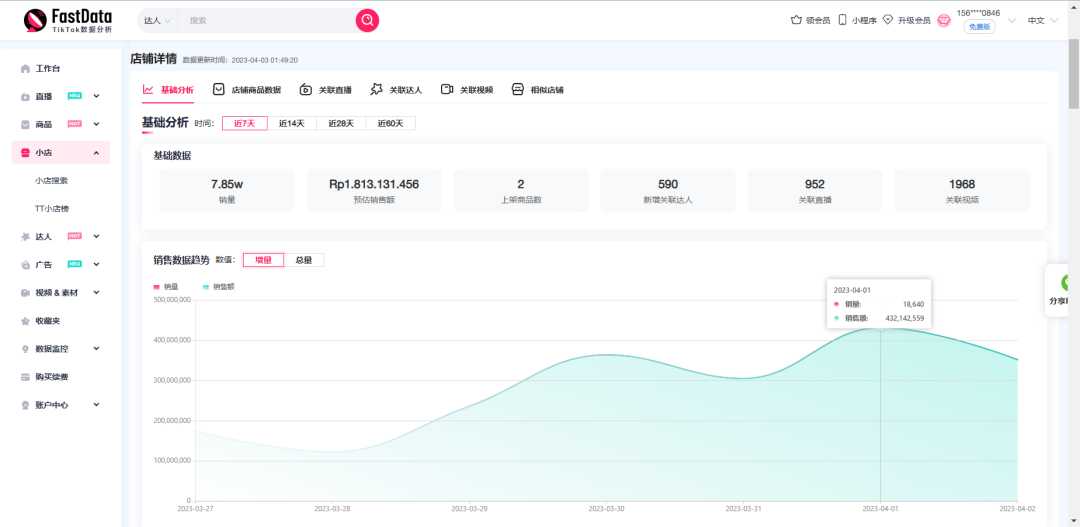Click the 商品 sidebar icon
Viewport: 1080px width, 527px height.
pyautogui.click(x=25, y=125)
